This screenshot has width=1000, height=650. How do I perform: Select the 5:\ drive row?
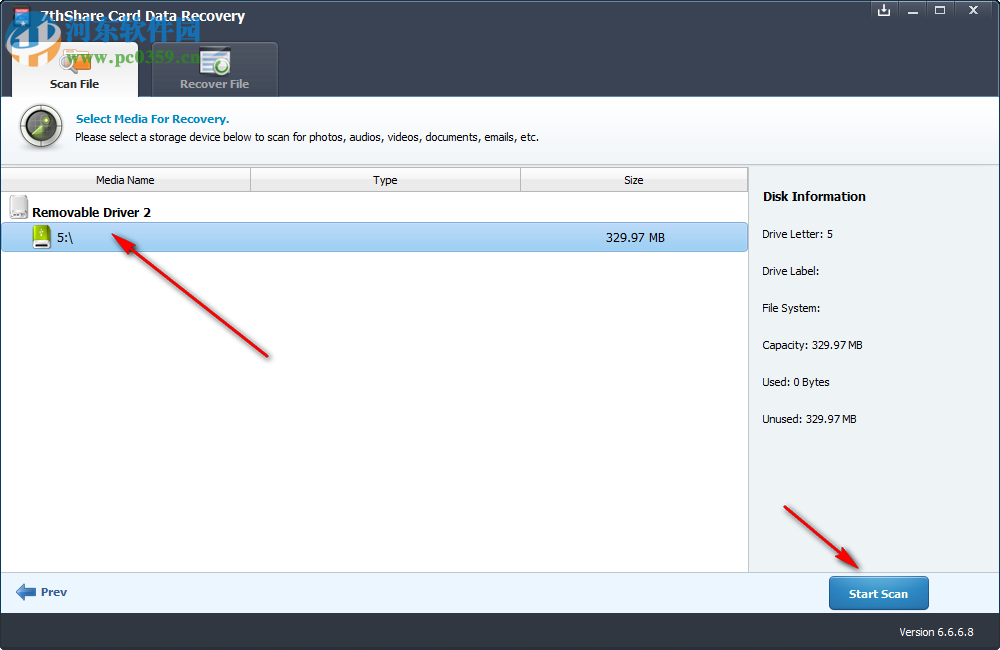tap(374, 237)
